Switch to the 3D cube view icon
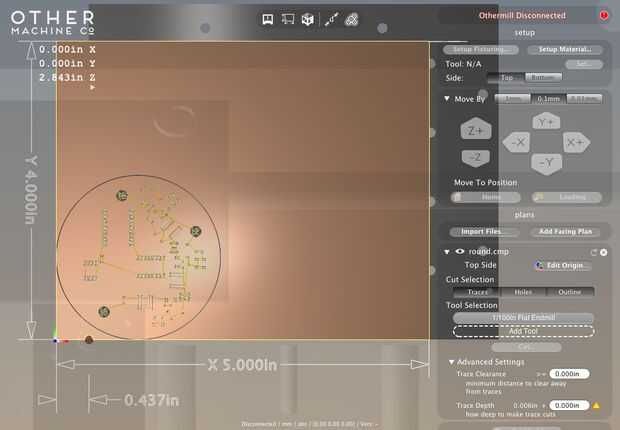Image resolution: width=620 pixels, height=430 pixels. (x=308, y=19)
